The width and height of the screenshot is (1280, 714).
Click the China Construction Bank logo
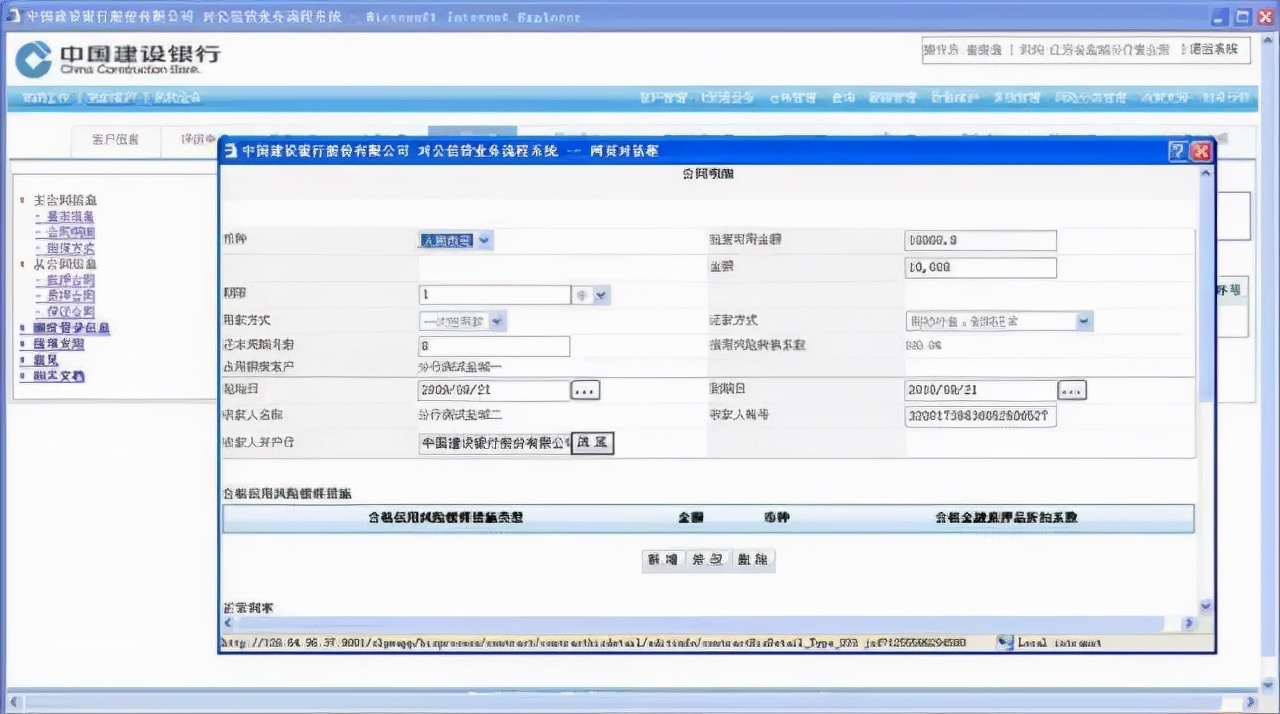117,59
